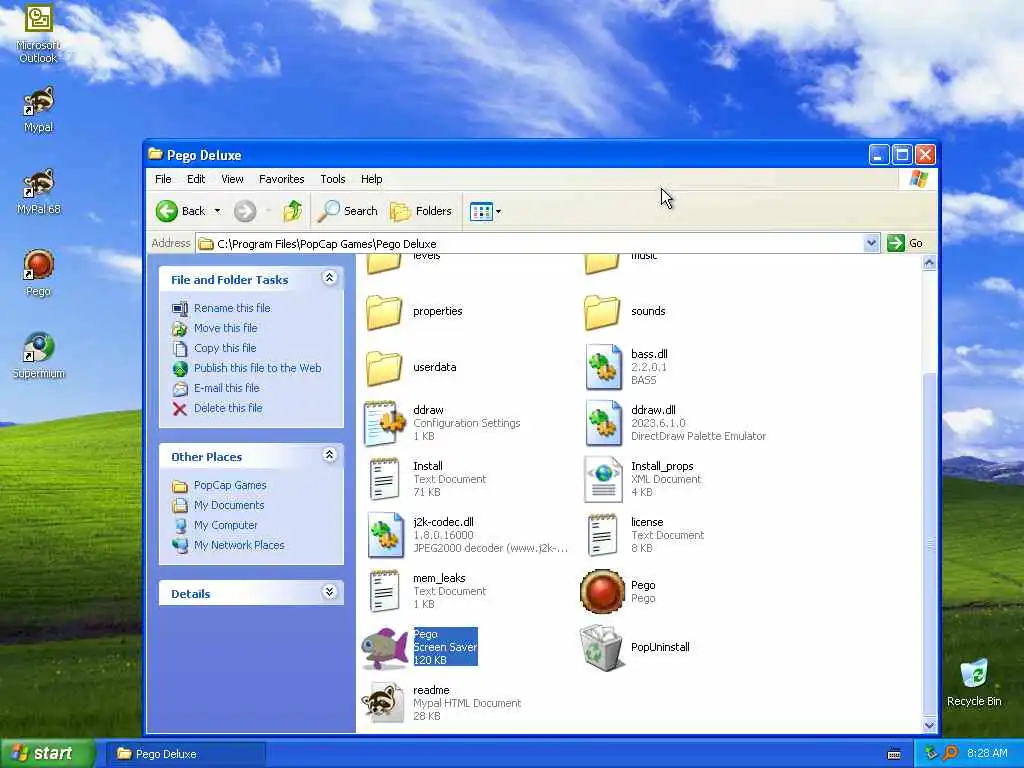
Task: Open the Help menu
Action: coord(372,179)
